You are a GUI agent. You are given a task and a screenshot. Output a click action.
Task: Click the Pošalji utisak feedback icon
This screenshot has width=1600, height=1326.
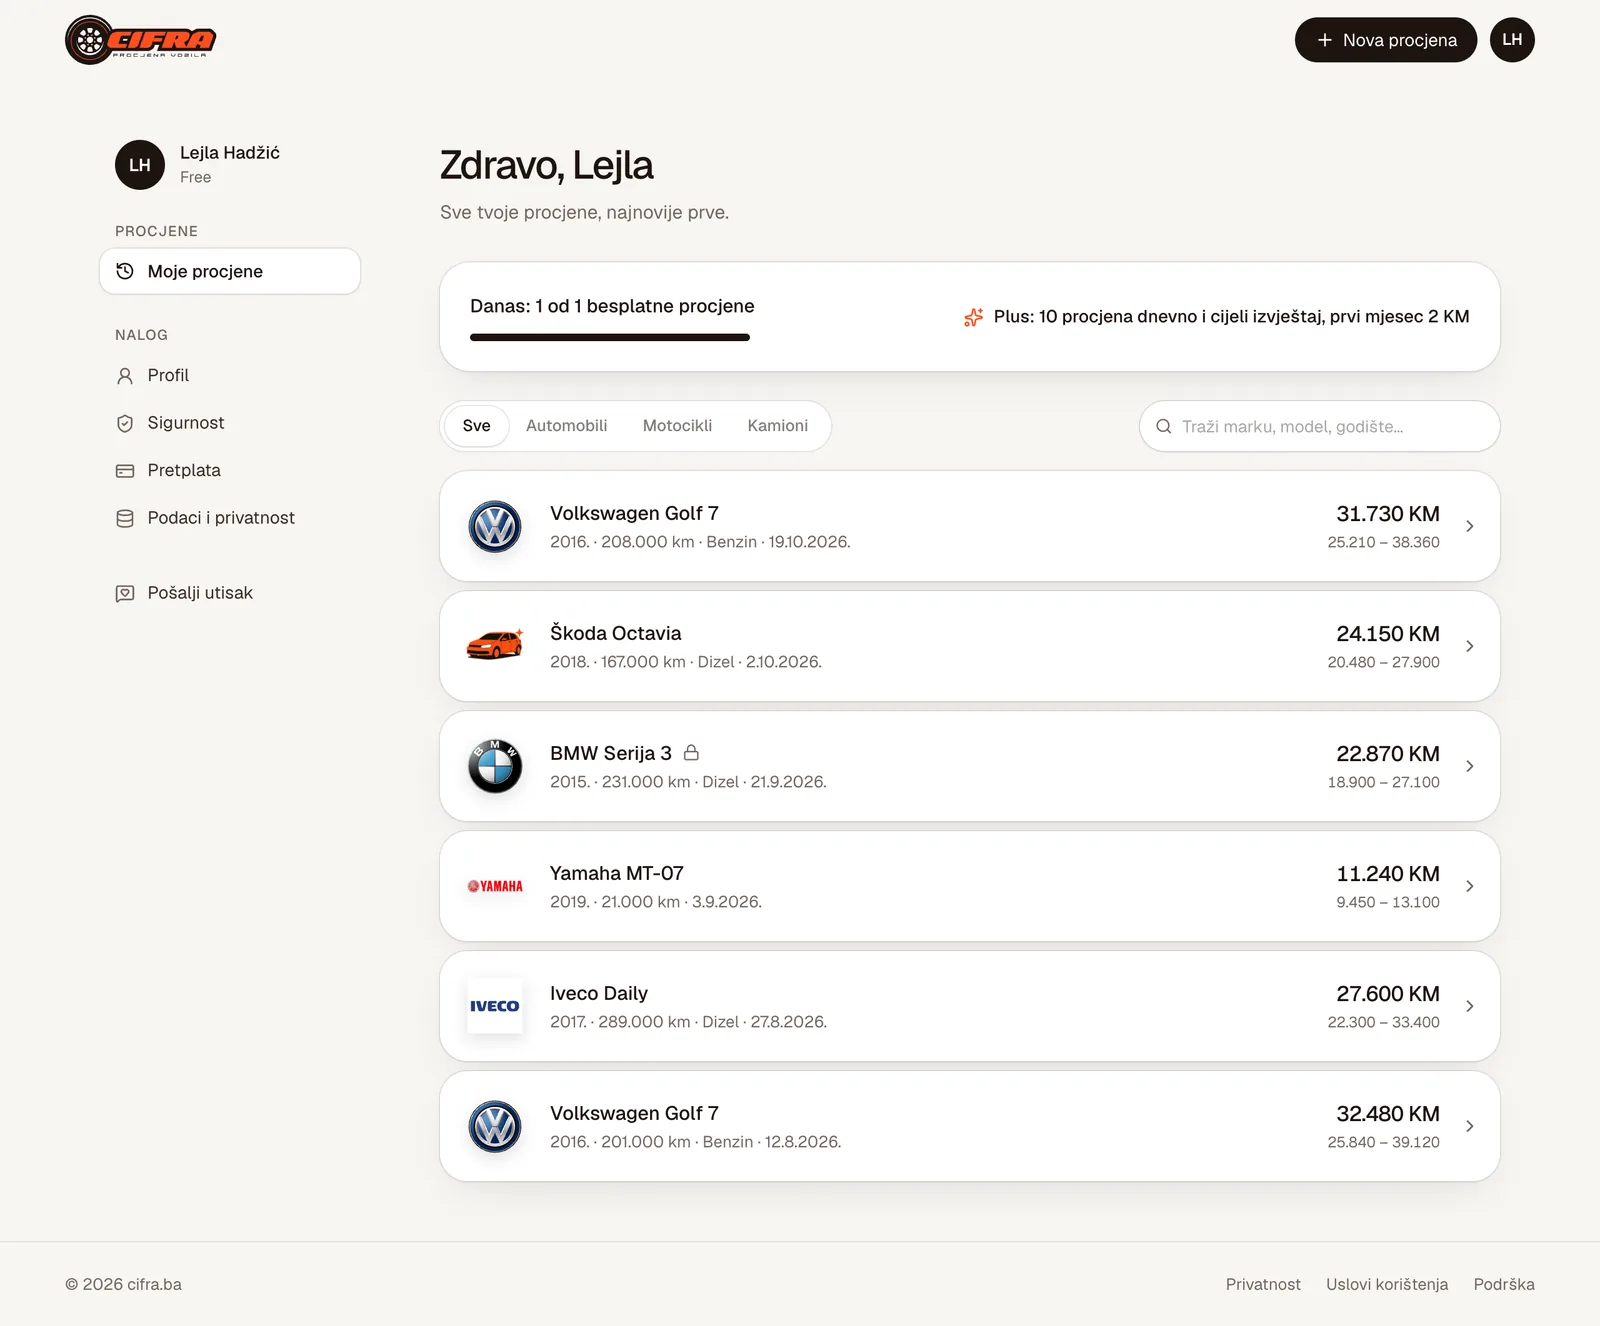(125, 593)
